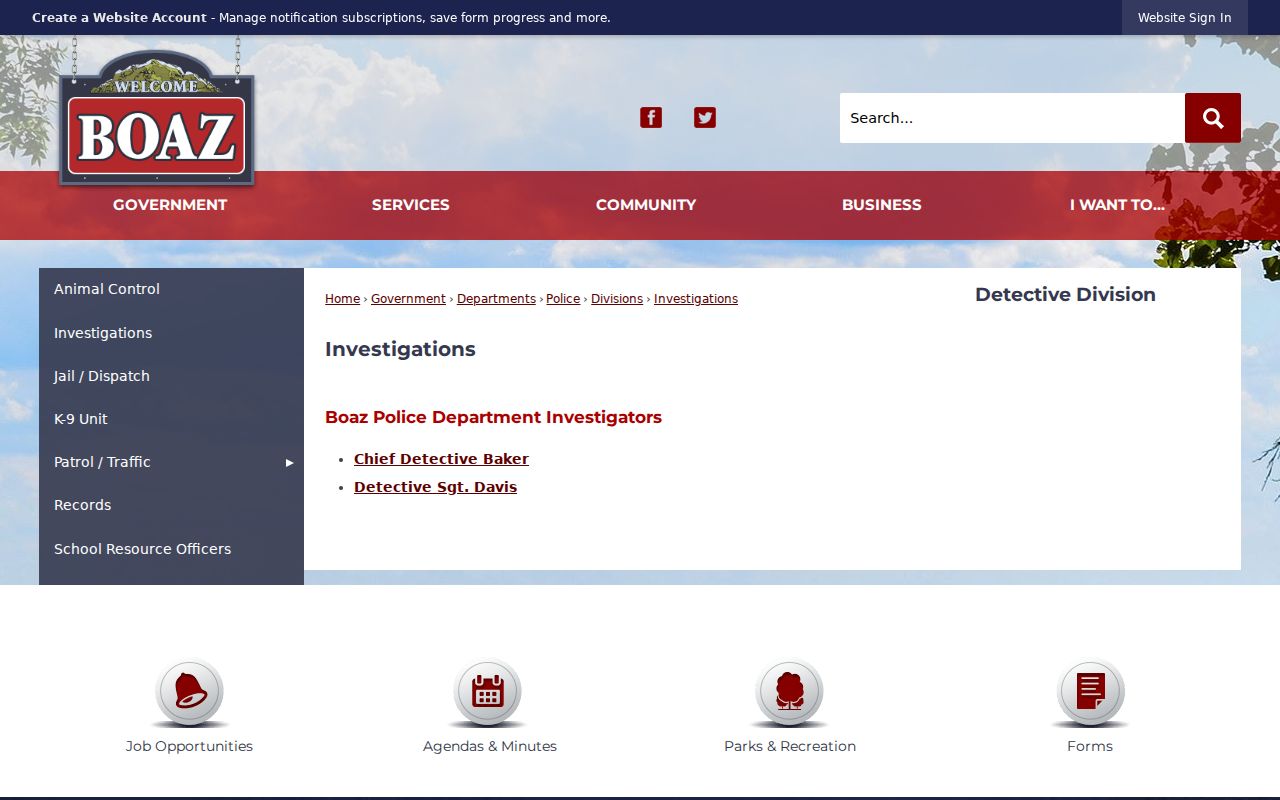
Task: Follow the Divisions breadcrumb link
Action: tap(617, 299)
